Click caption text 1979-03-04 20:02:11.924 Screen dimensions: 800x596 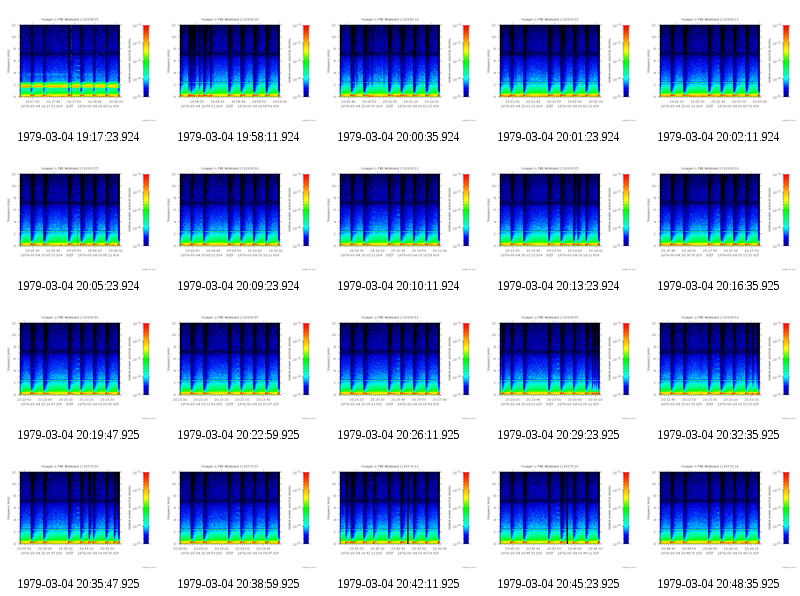click(718, 137)
